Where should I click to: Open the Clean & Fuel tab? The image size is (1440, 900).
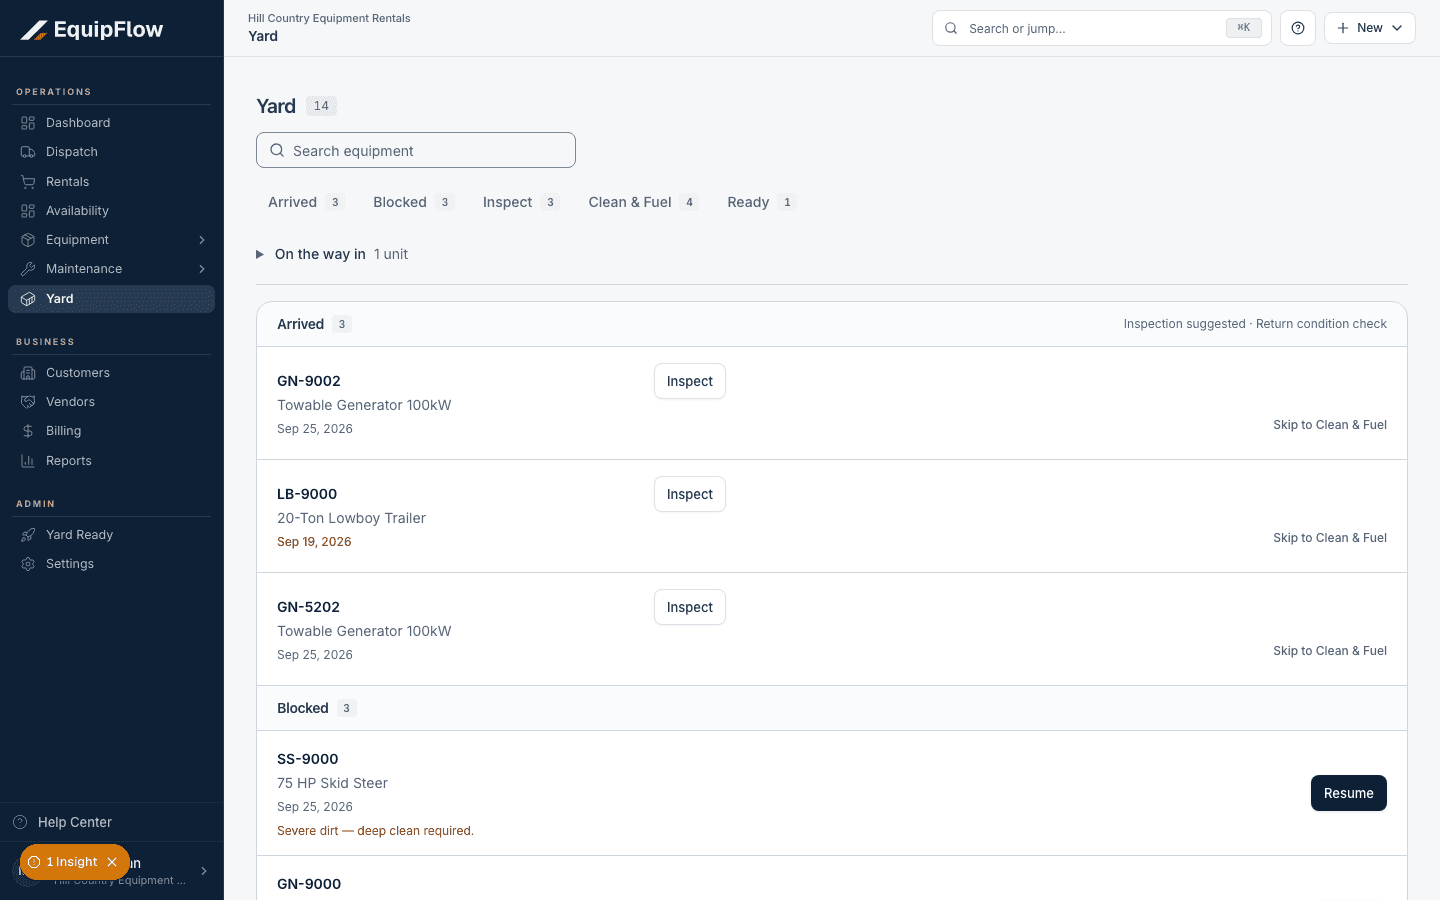tap(643, 202)
